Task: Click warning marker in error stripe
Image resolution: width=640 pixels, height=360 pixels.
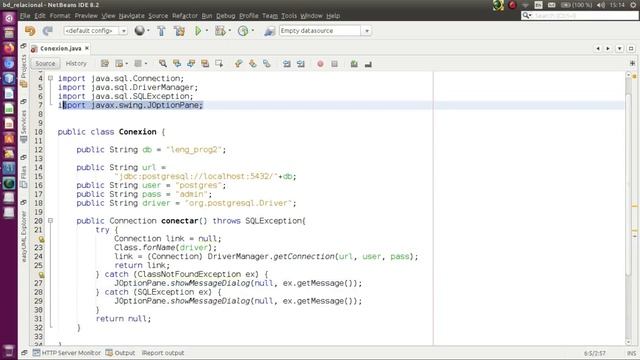Action: [635, 206]
